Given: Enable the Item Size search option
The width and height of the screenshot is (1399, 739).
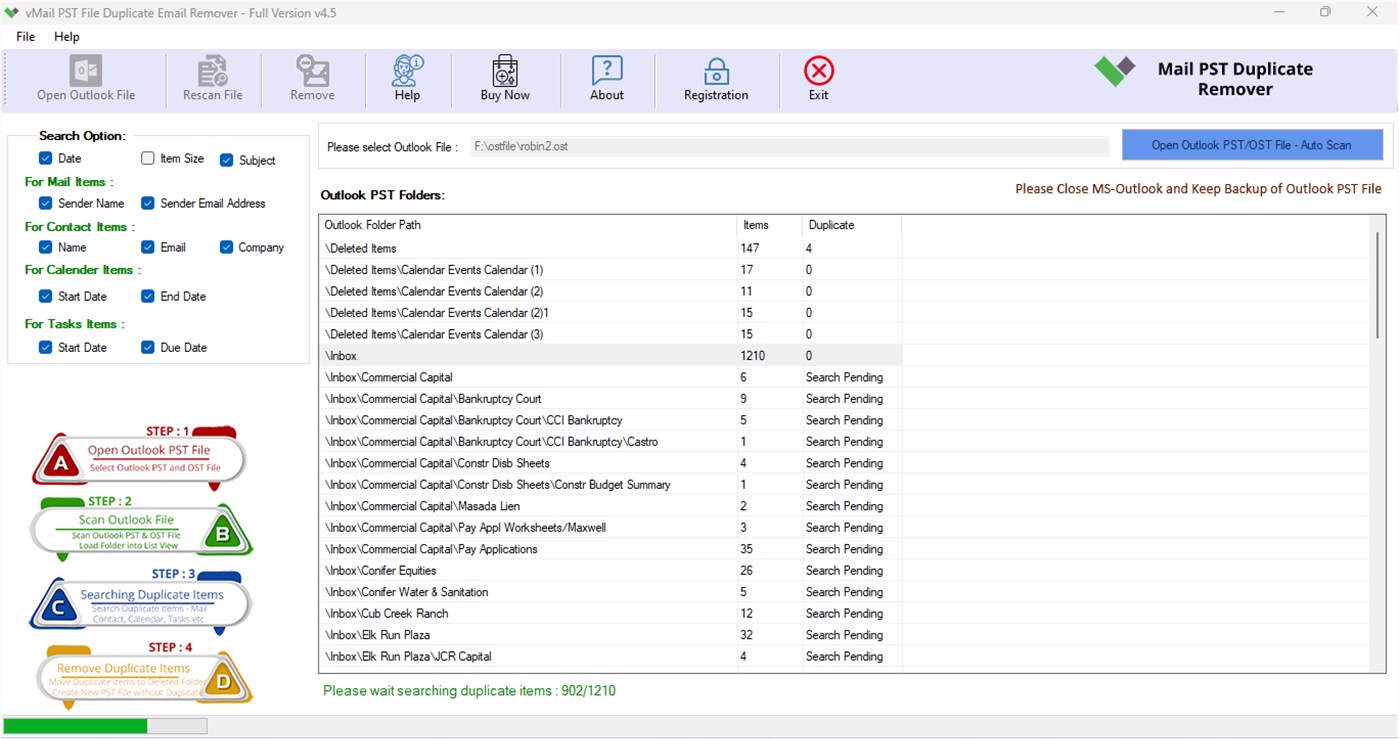Looking at the screenshot, I should [x=147, y=157].
